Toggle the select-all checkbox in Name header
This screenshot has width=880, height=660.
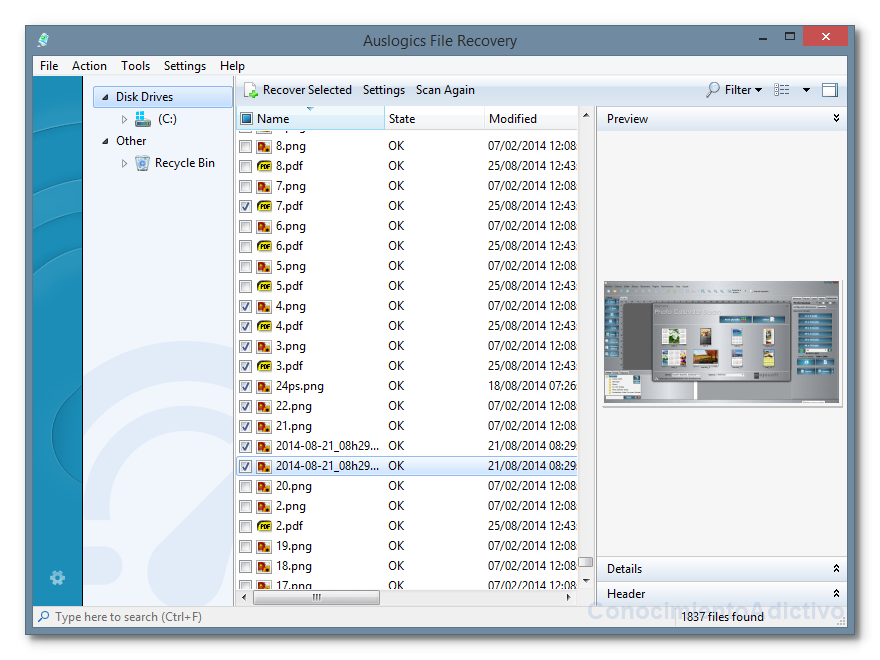click(246, 118)
